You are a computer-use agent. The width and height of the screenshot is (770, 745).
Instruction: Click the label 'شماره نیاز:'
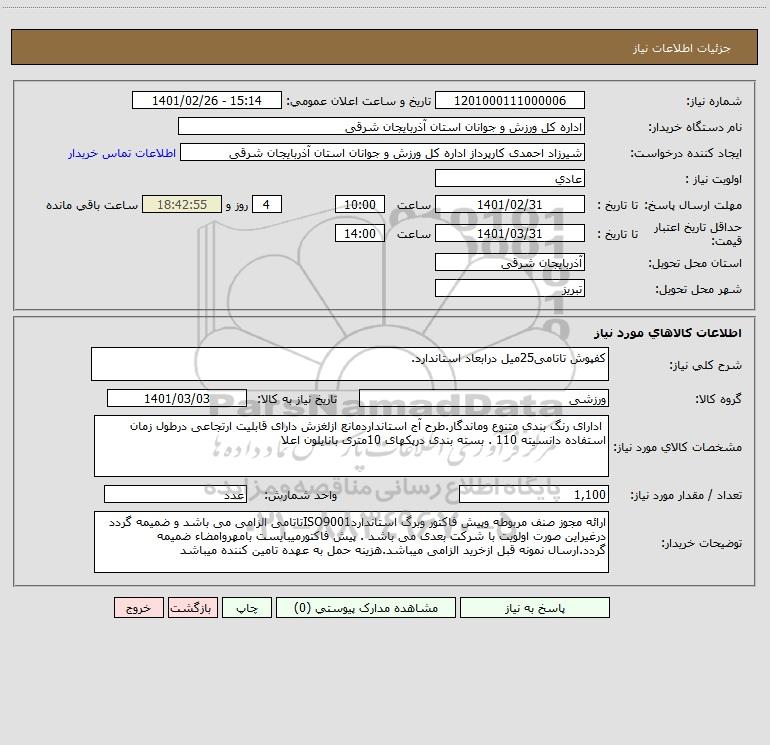[x=714, y=102]
